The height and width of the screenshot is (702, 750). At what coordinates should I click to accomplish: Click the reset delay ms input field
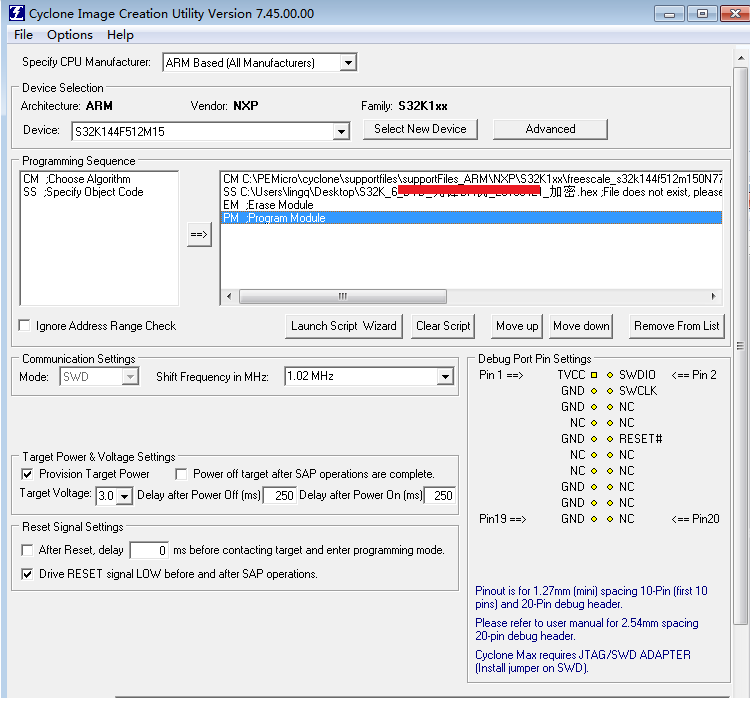[149, 550]
